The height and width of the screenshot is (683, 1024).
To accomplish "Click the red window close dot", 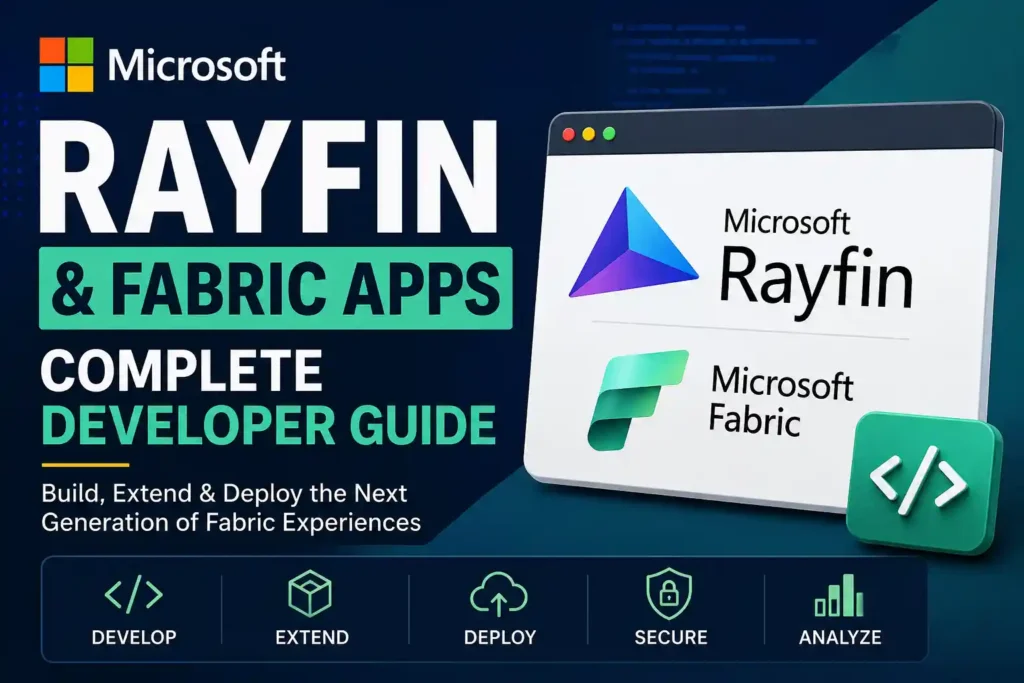I will (569, 135).
